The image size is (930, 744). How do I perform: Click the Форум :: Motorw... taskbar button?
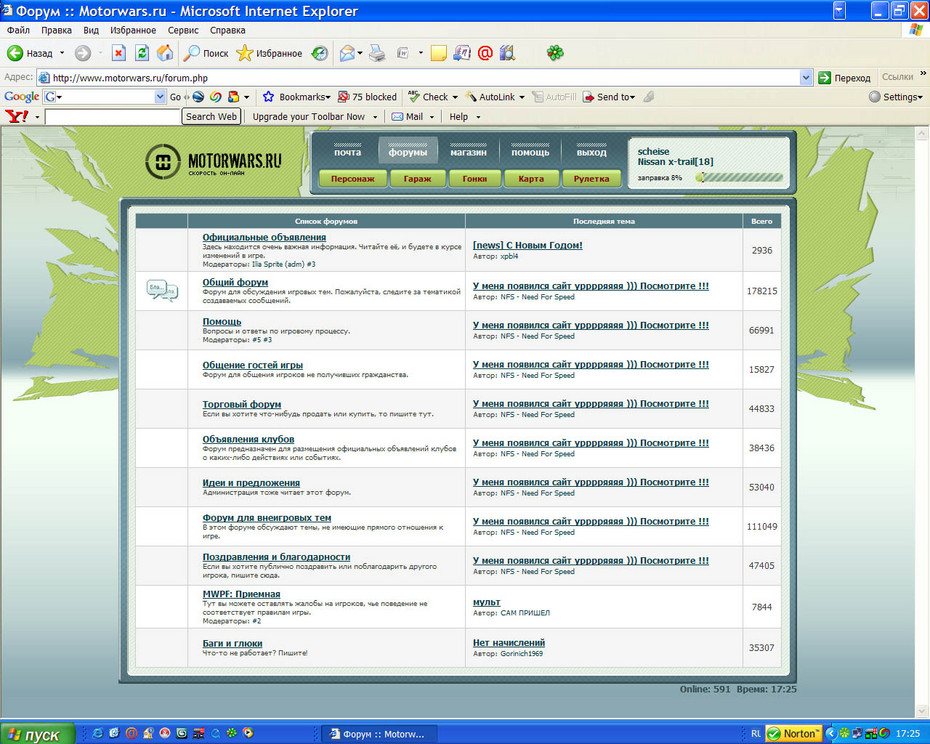click(x=379, y=734)
